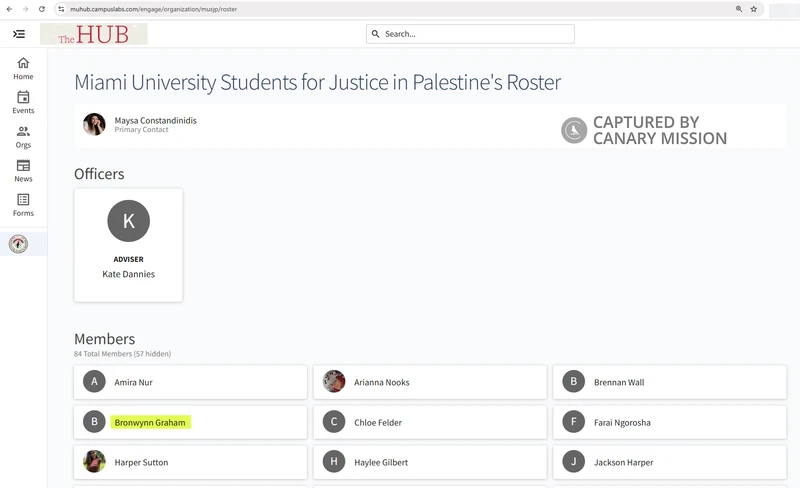Click the Officers section heading

[x=99, y=174]
